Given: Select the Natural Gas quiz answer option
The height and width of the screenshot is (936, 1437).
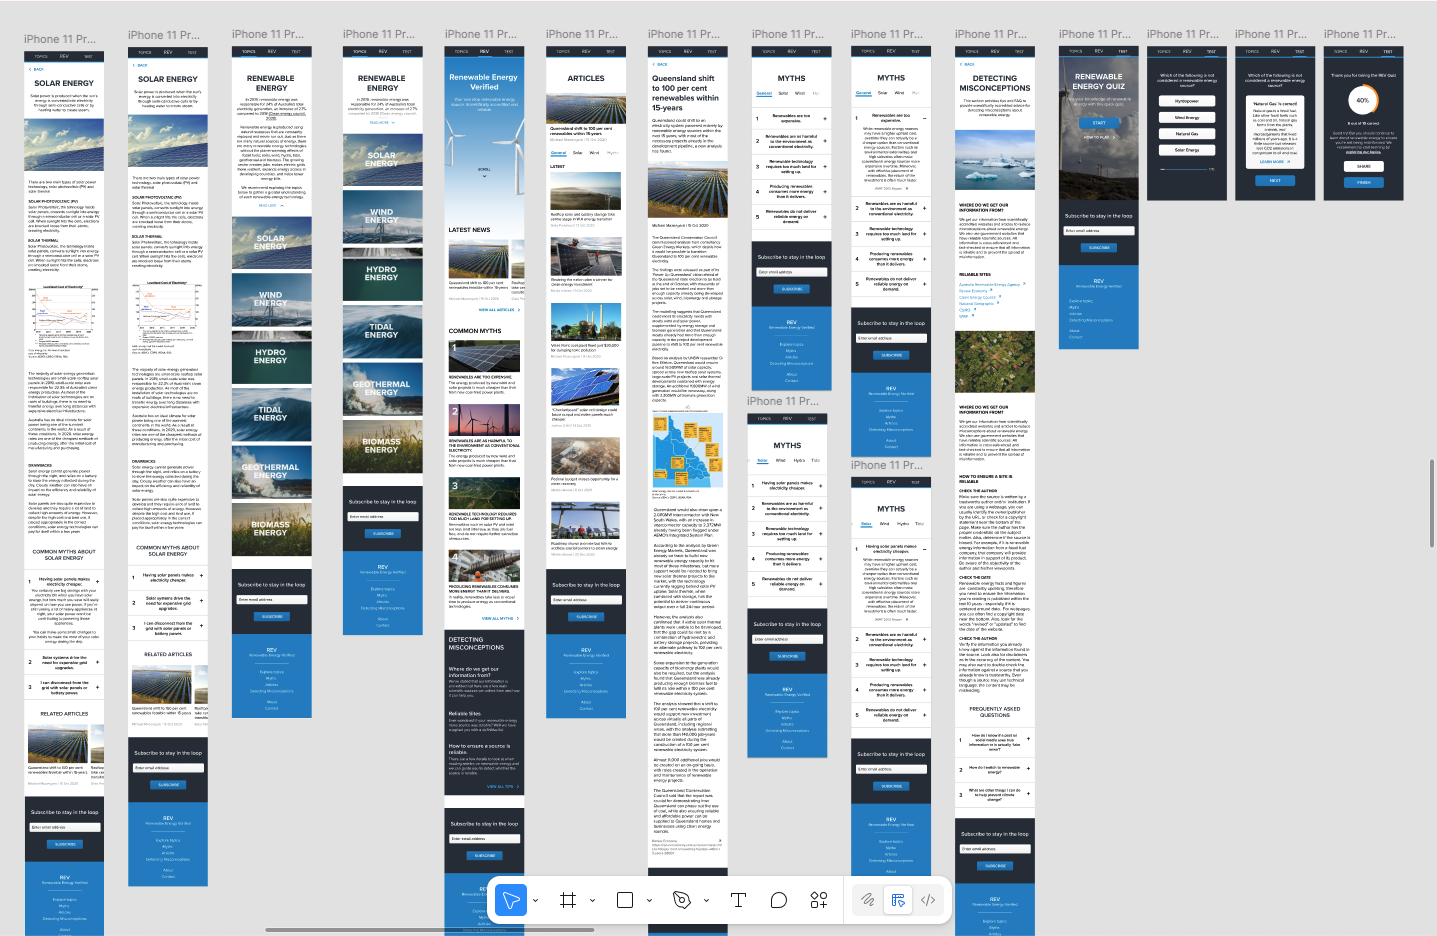Looking at the screenshot, I should [x=1186, y=133].
